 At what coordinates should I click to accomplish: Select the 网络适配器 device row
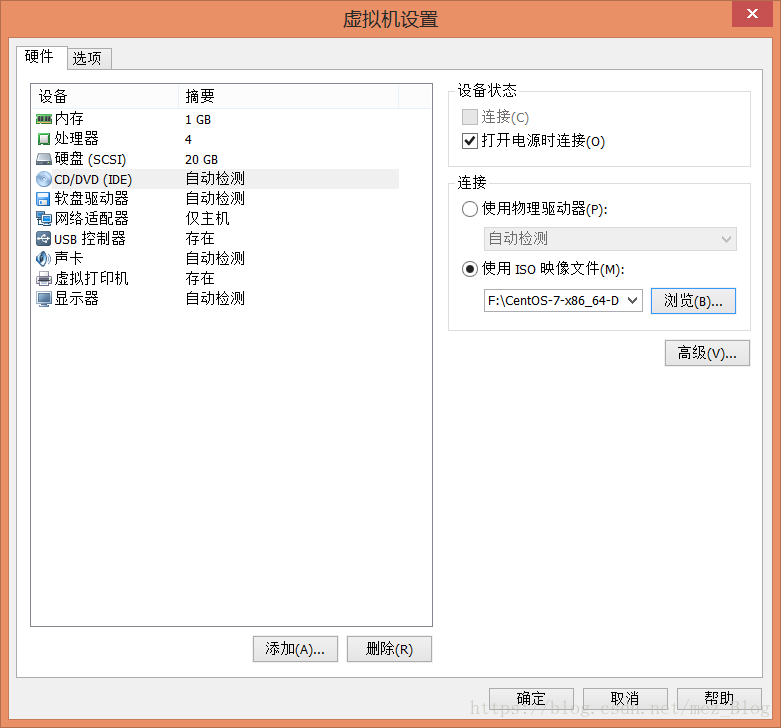pos(216,219)
